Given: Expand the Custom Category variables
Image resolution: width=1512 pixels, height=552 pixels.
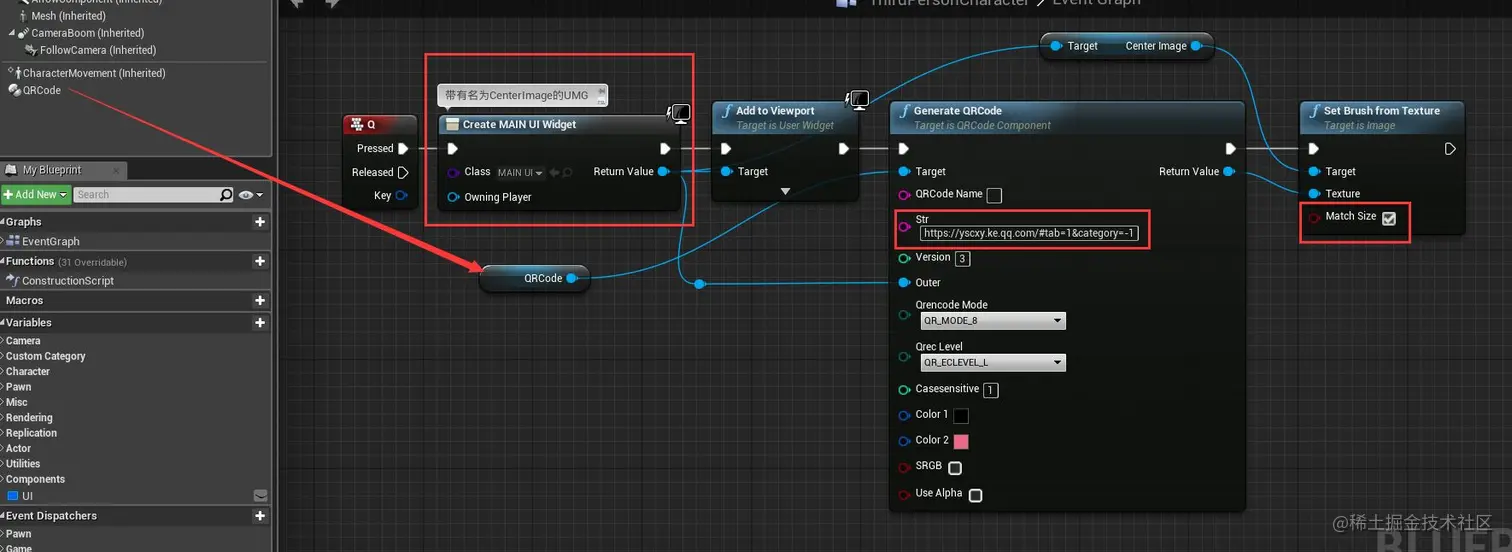Looking at the screenshot, I should coord(3,356).
